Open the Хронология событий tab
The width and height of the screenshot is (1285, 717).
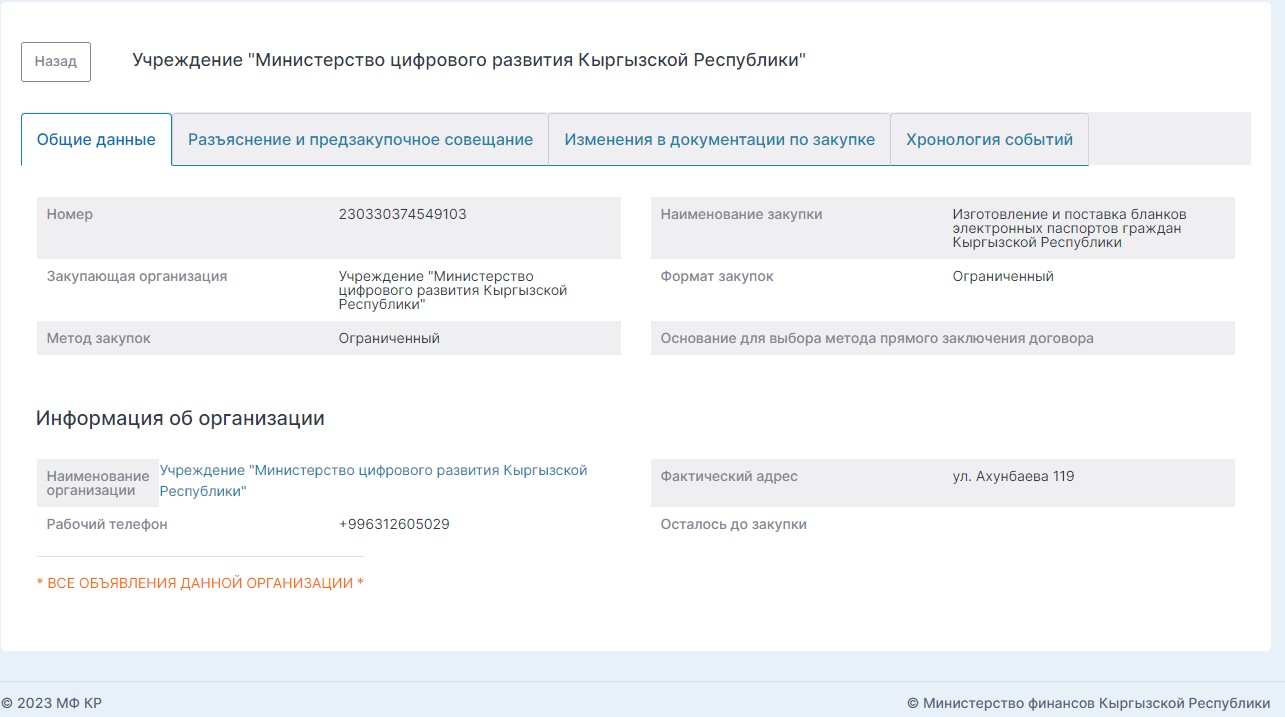(x=989, y=140)
